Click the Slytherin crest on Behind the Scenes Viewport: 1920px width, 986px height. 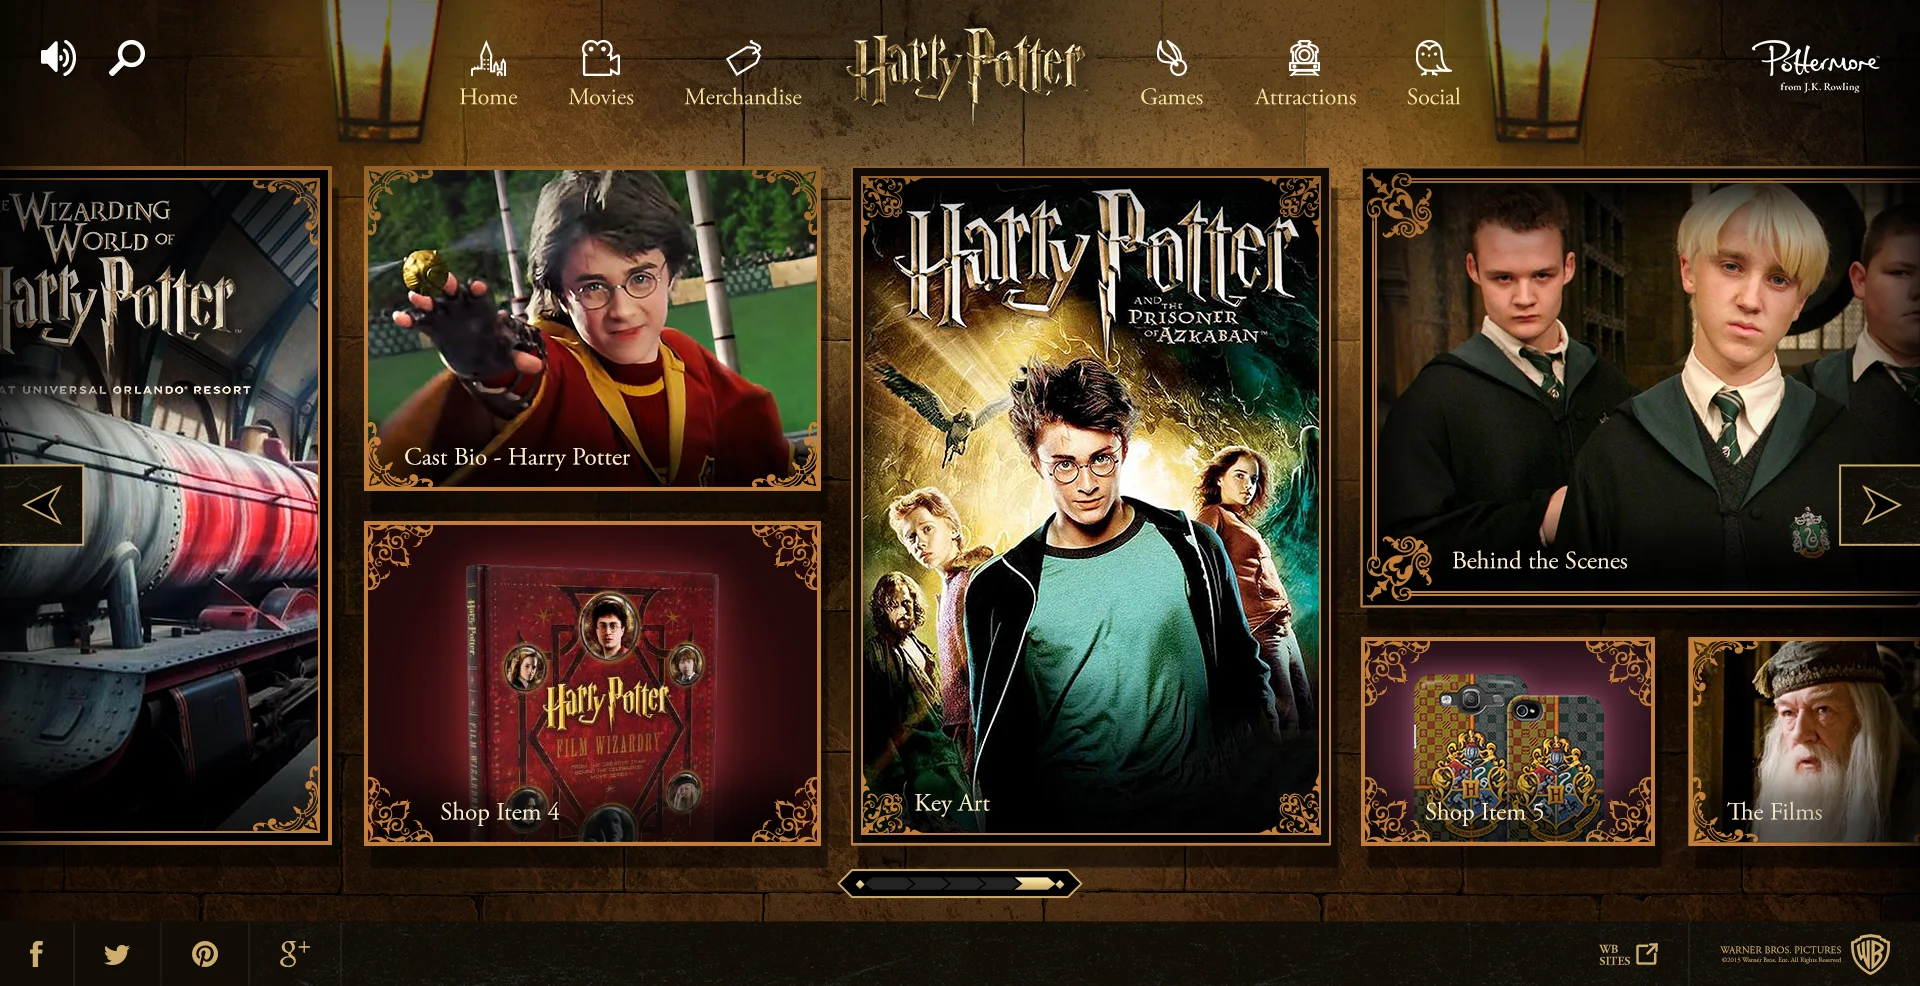tap(1811, 532)
